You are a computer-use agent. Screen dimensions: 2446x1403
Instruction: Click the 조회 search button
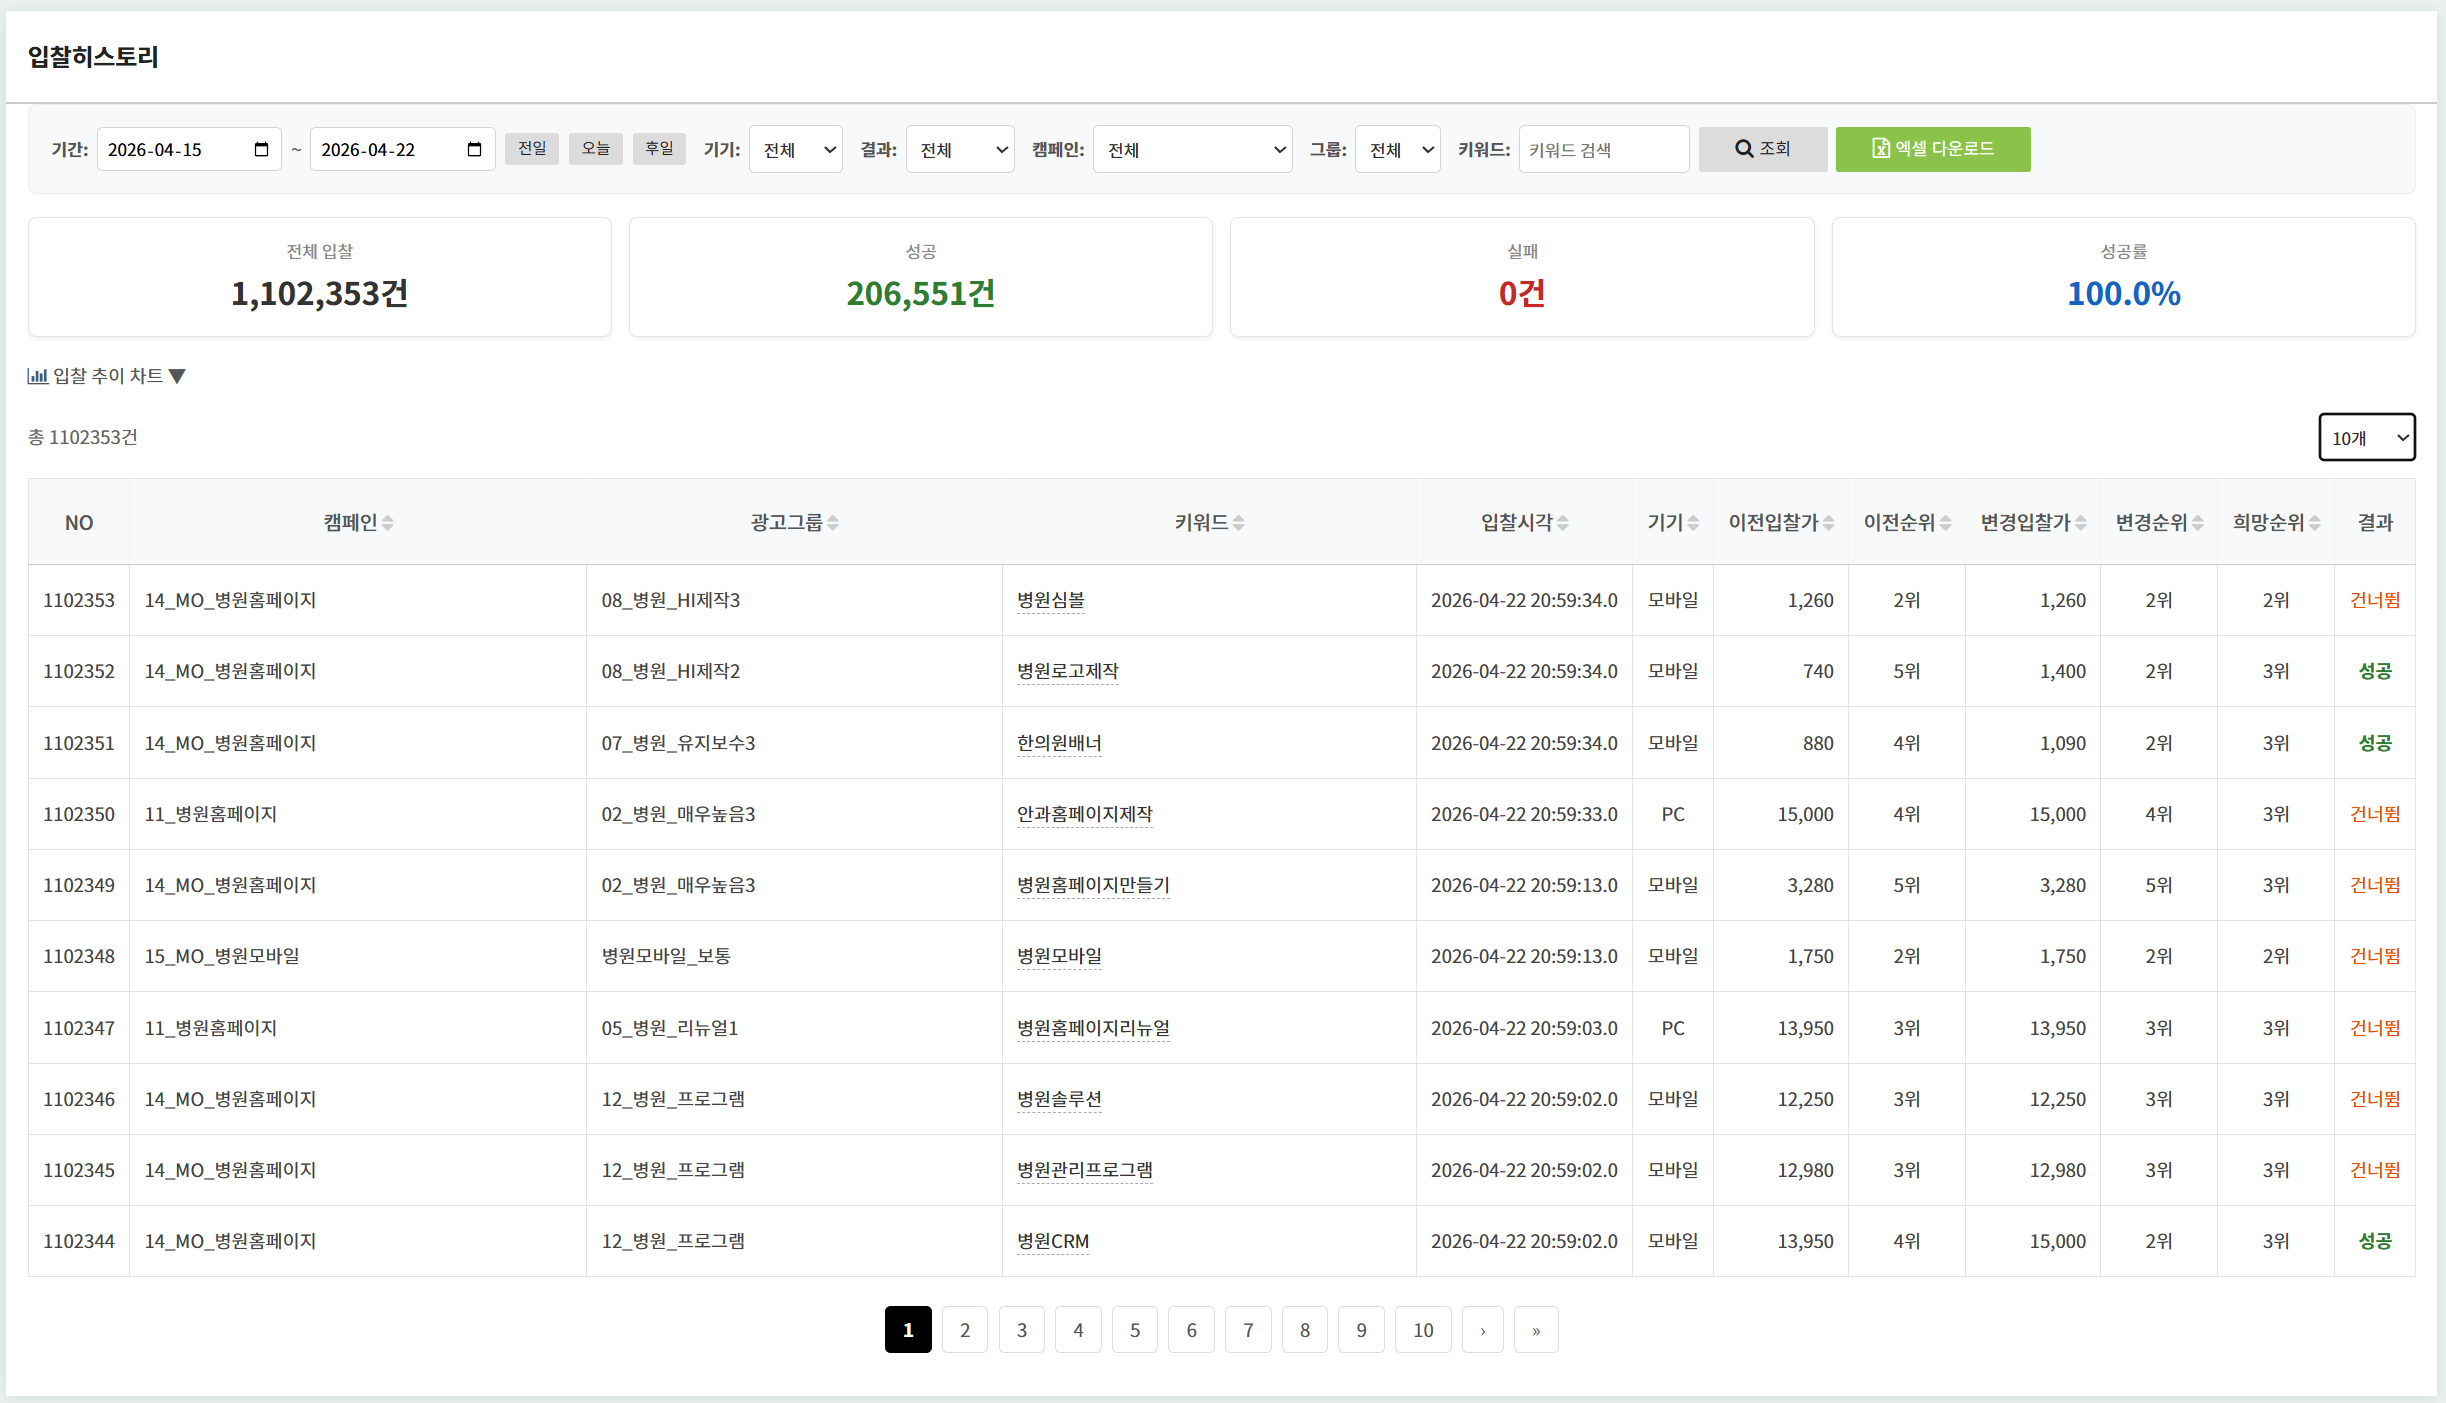pos(1762,149)
